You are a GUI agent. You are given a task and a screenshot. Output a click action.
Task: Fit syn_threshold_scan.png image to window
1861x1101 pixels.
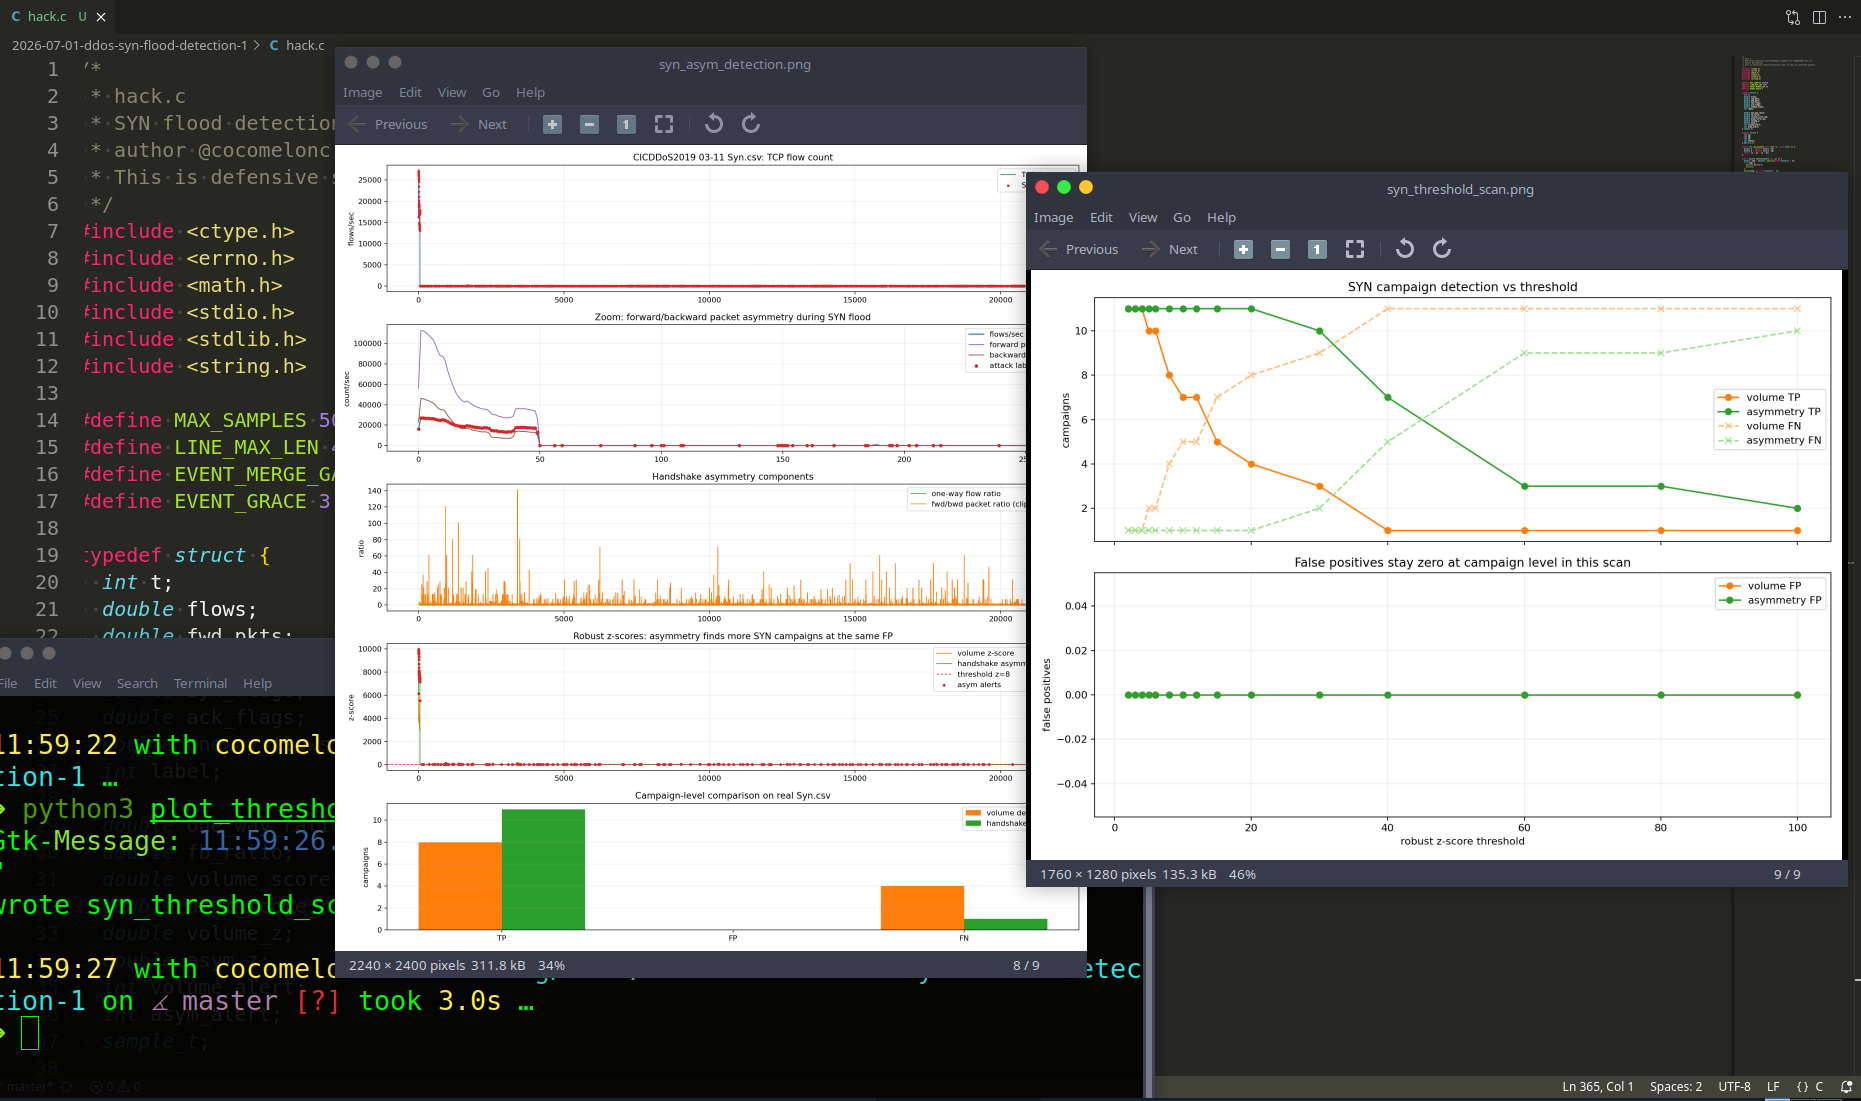point(1355,249)
